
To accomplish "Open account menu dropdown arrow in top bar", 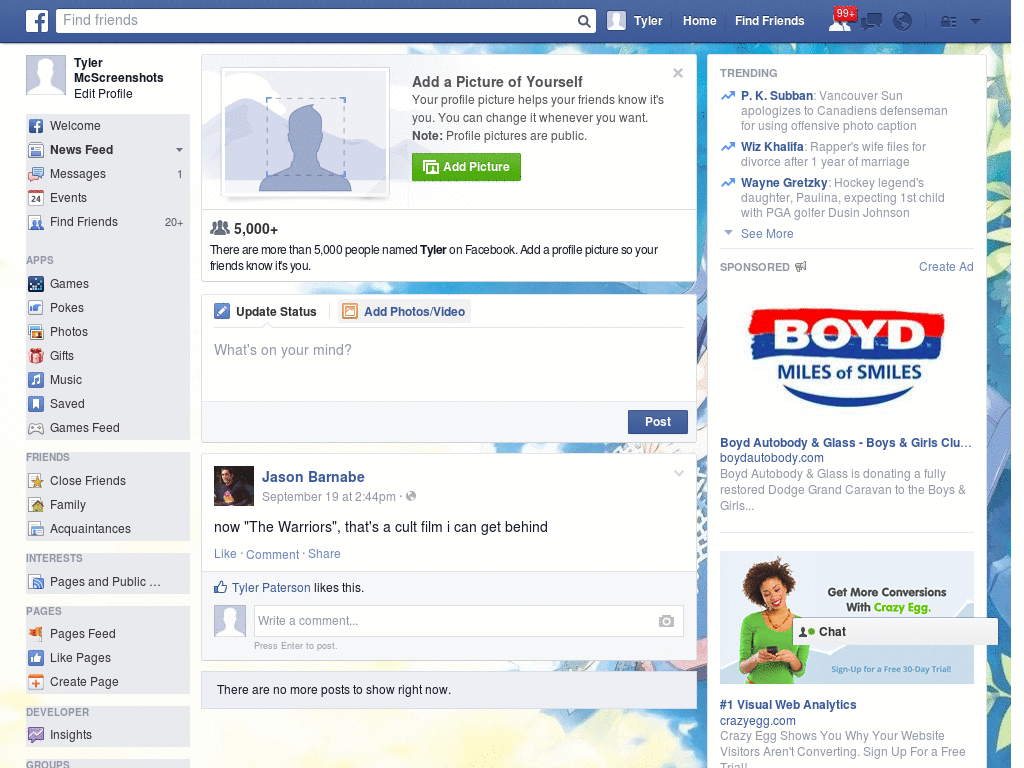I will [975, 22].
